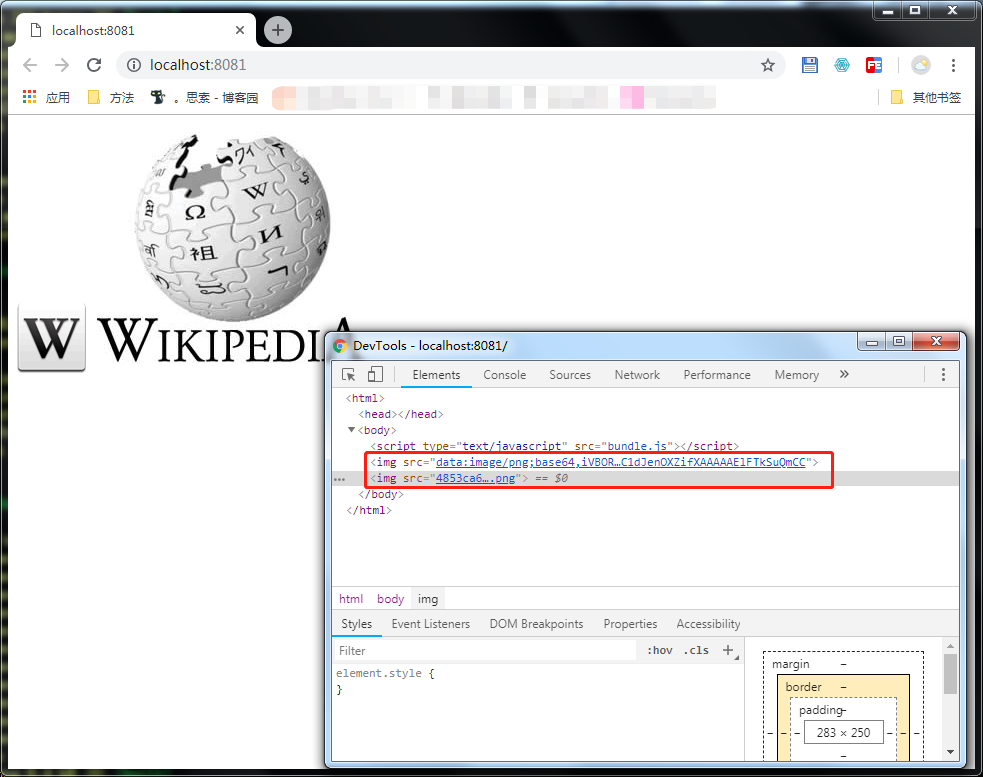The image size is (983, 777).
Task: Click html in the breadcrumb bar
Action: [350, 599]
